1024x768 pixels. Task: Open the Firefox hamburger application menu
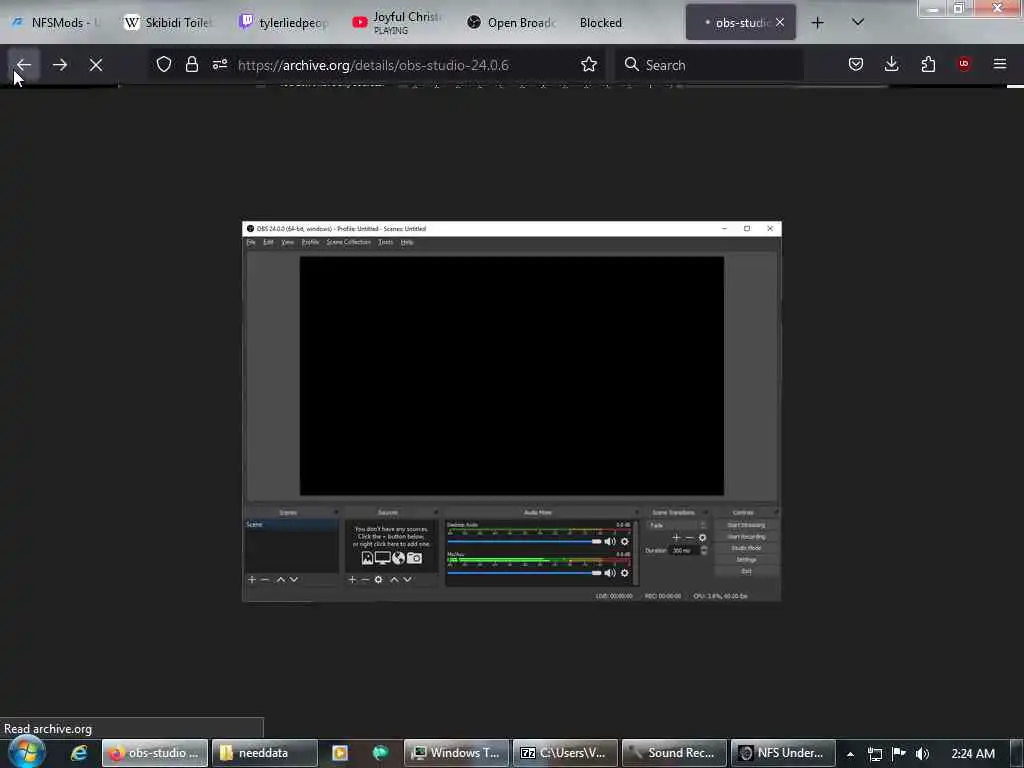tap(1000, 64)
